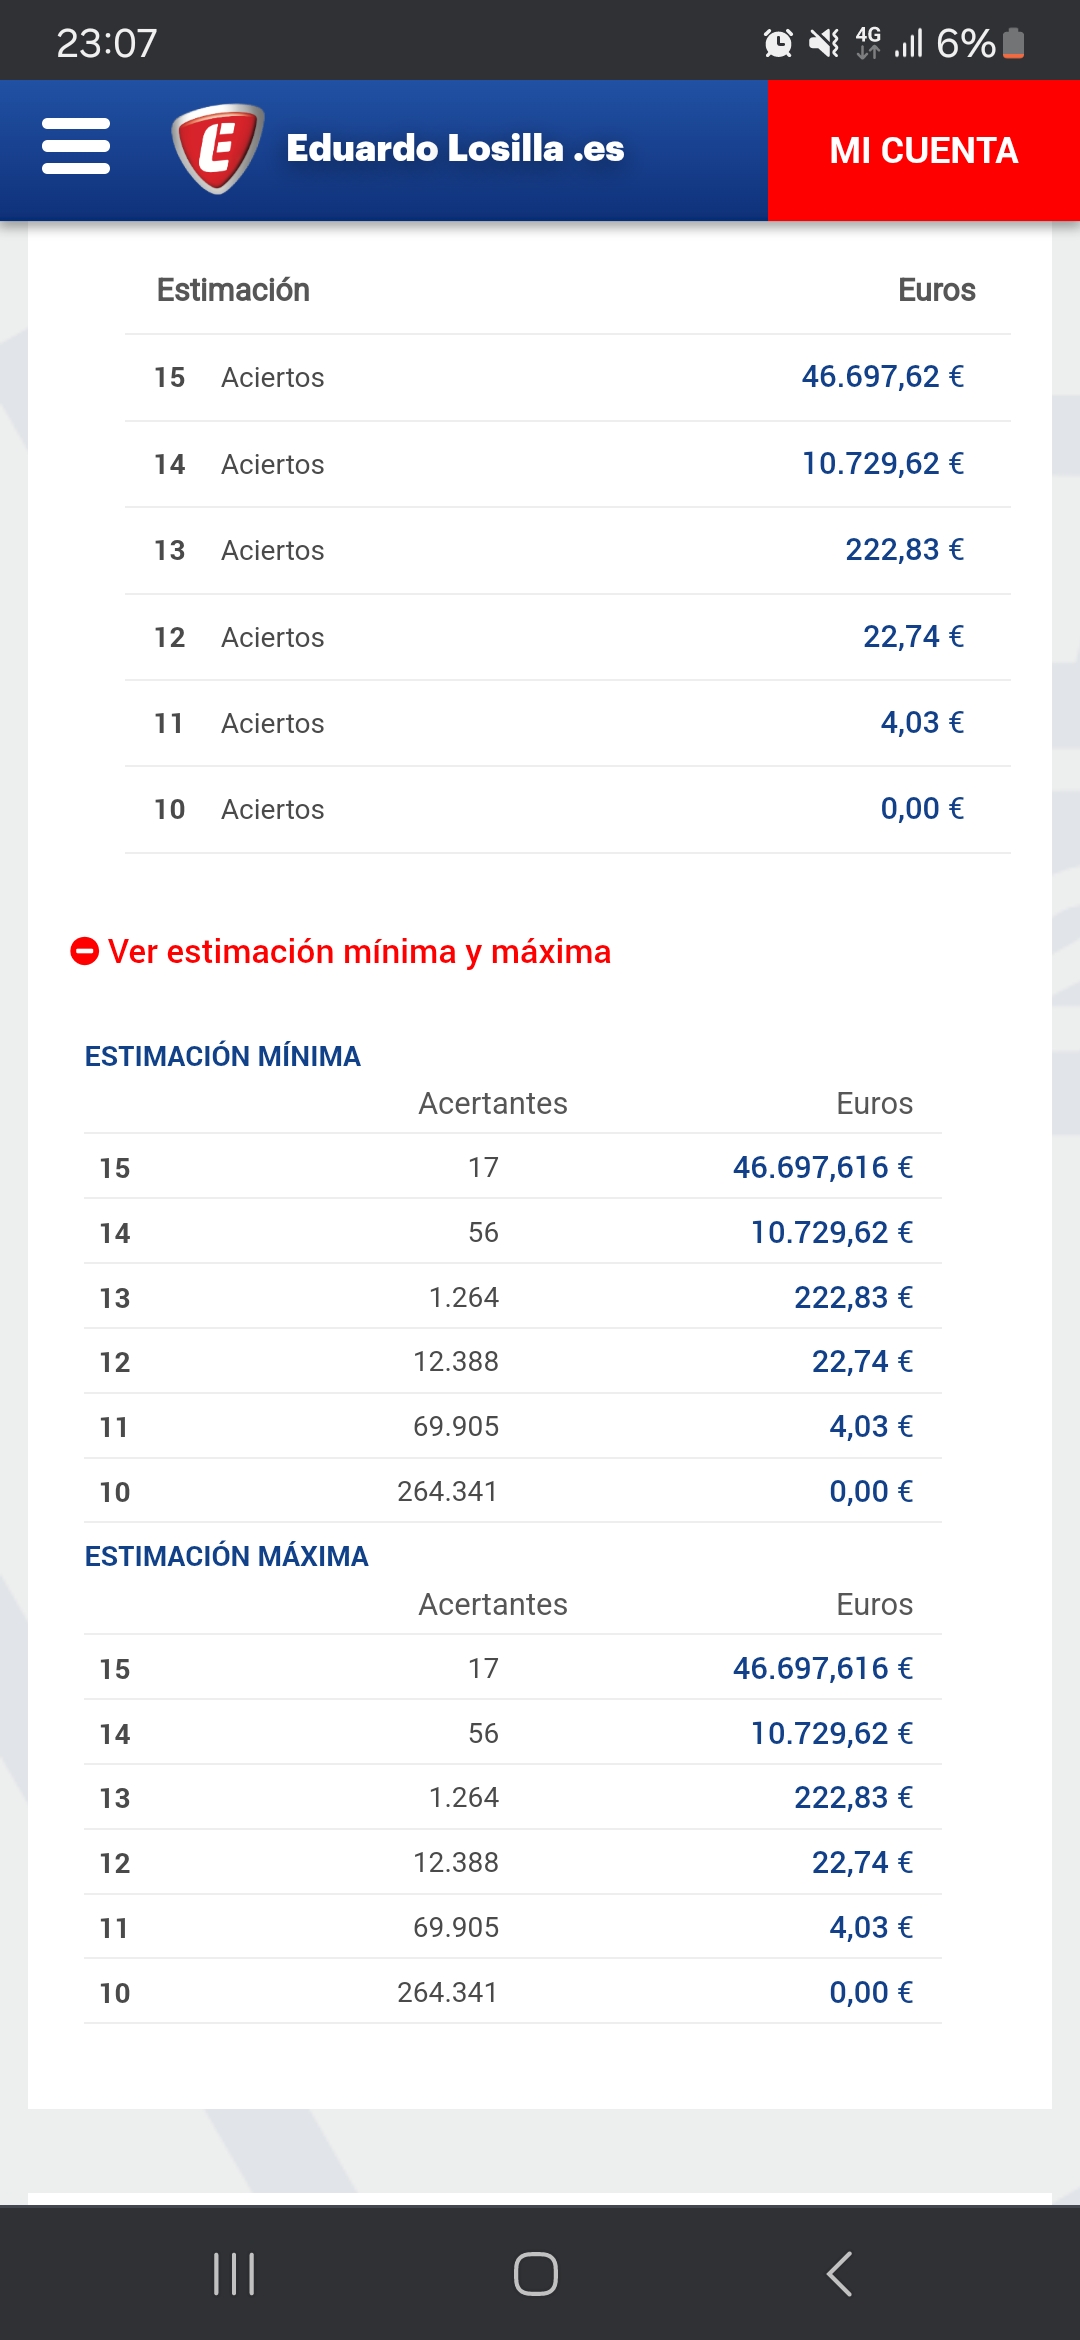Tap the 14 Aciertos 10.729,62 € amount

[x=882, y=464]
